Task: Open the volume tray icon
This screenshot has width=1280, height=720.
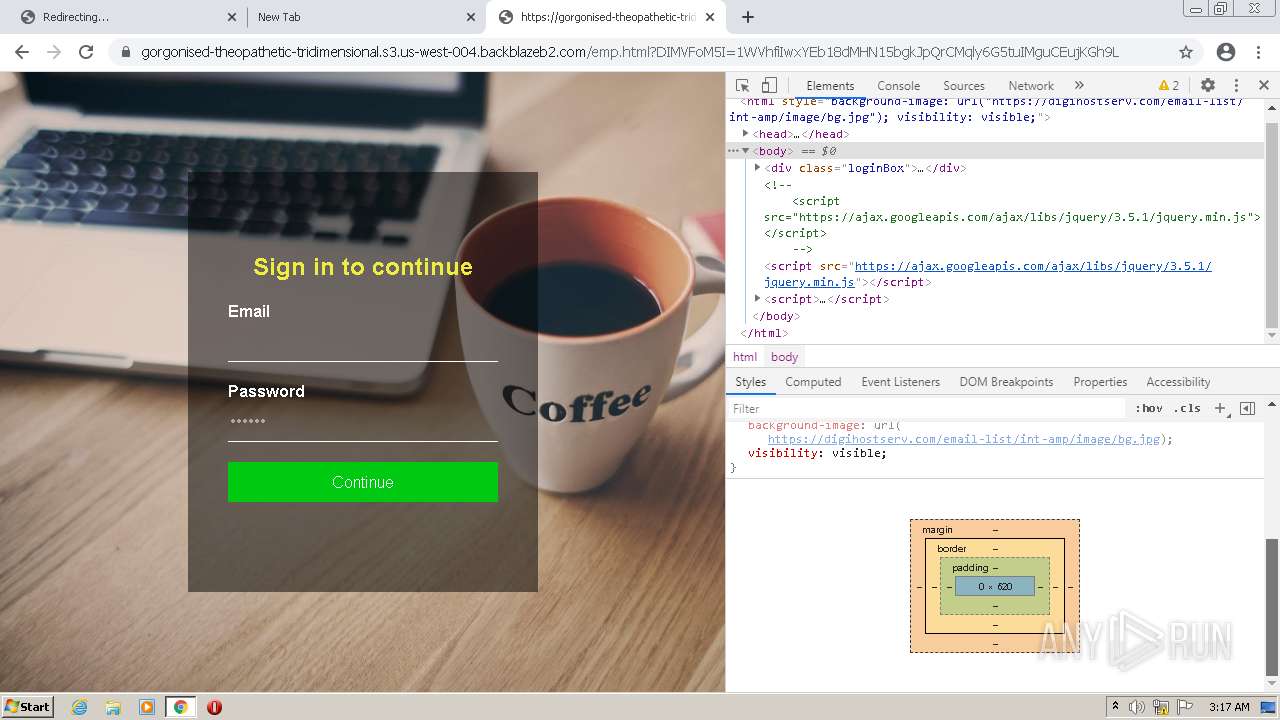Action: coord(1138,707)
